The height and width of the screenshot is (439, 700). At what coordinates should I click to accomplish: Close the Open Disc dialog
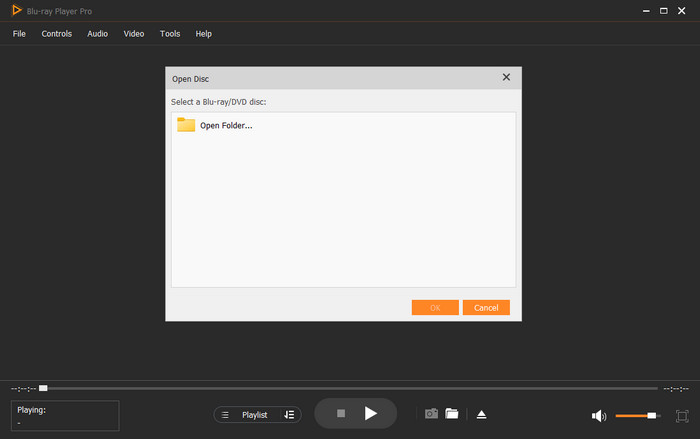tap(506, 77)
